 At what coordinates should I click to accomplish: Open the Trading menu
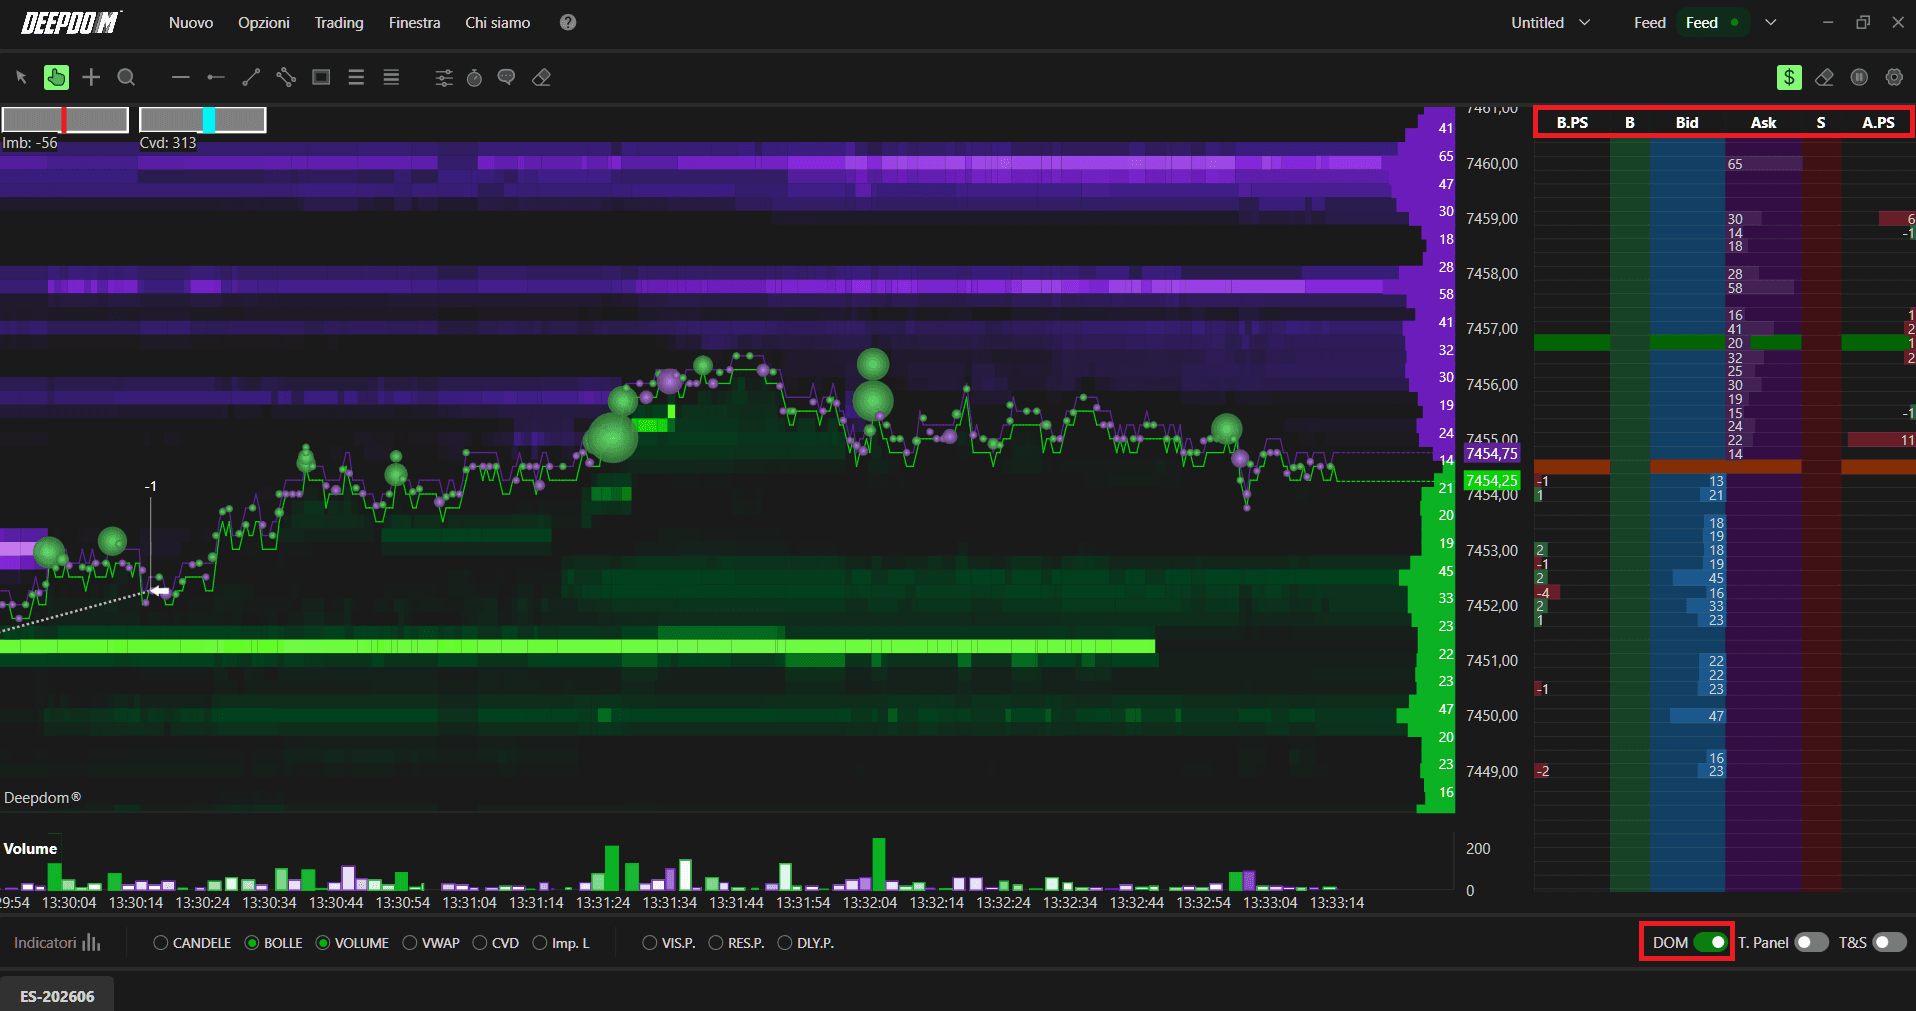[339, 22]
